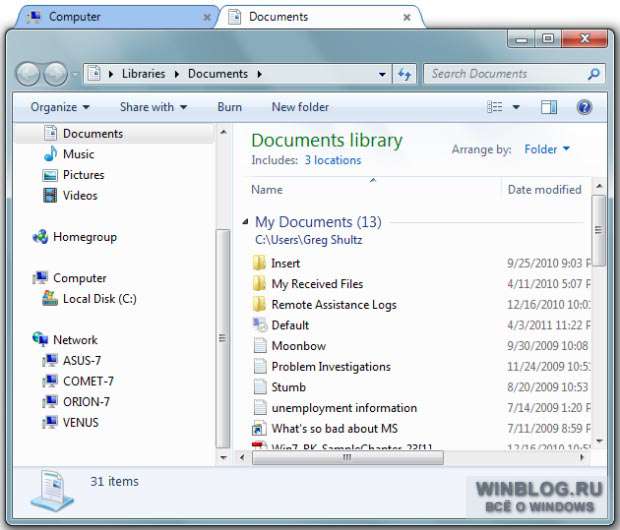Screen dimensions: 620x530
Task: Click the scroll right arrow of the file list
Action: coord(581,458)
